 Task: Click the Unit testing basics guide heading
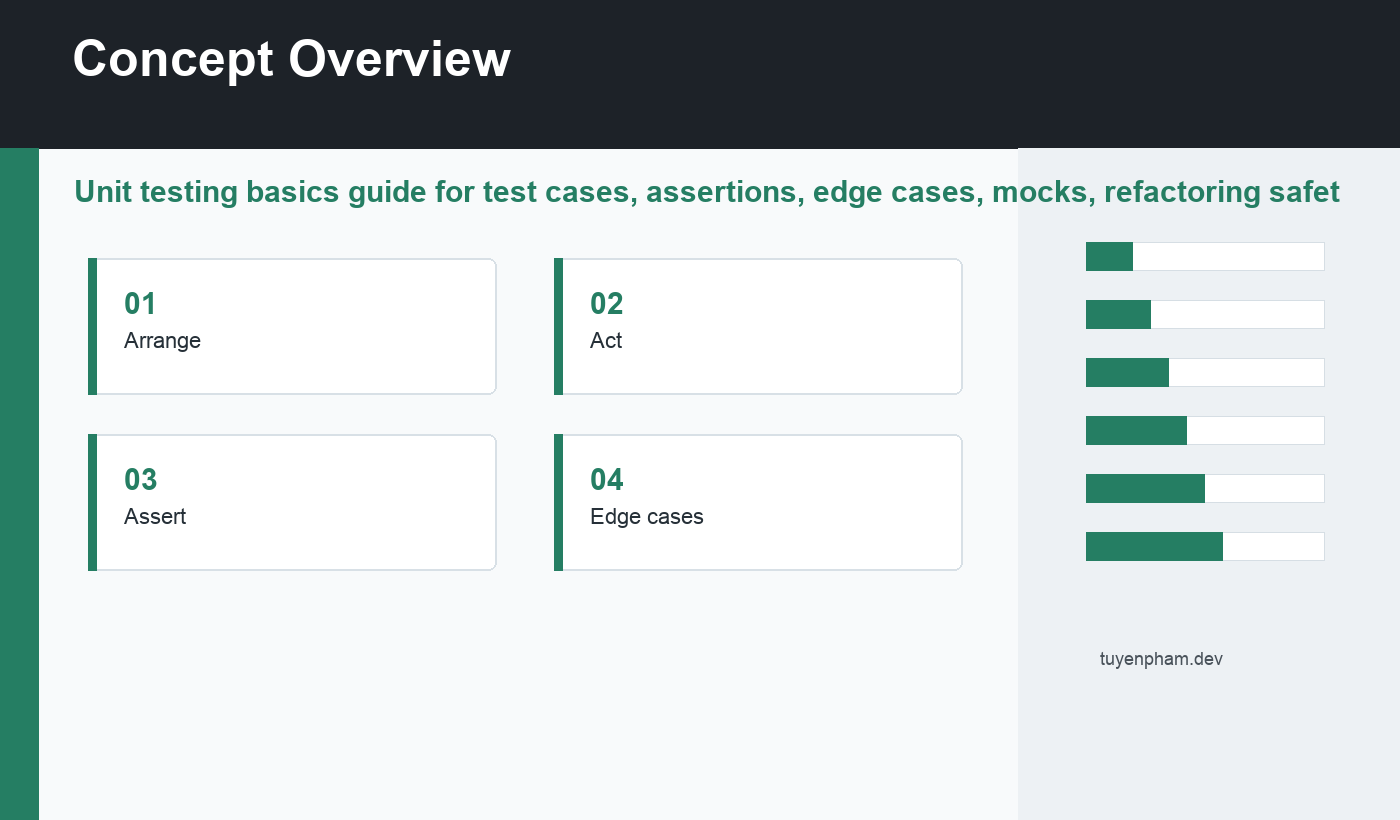pos(707,191)
